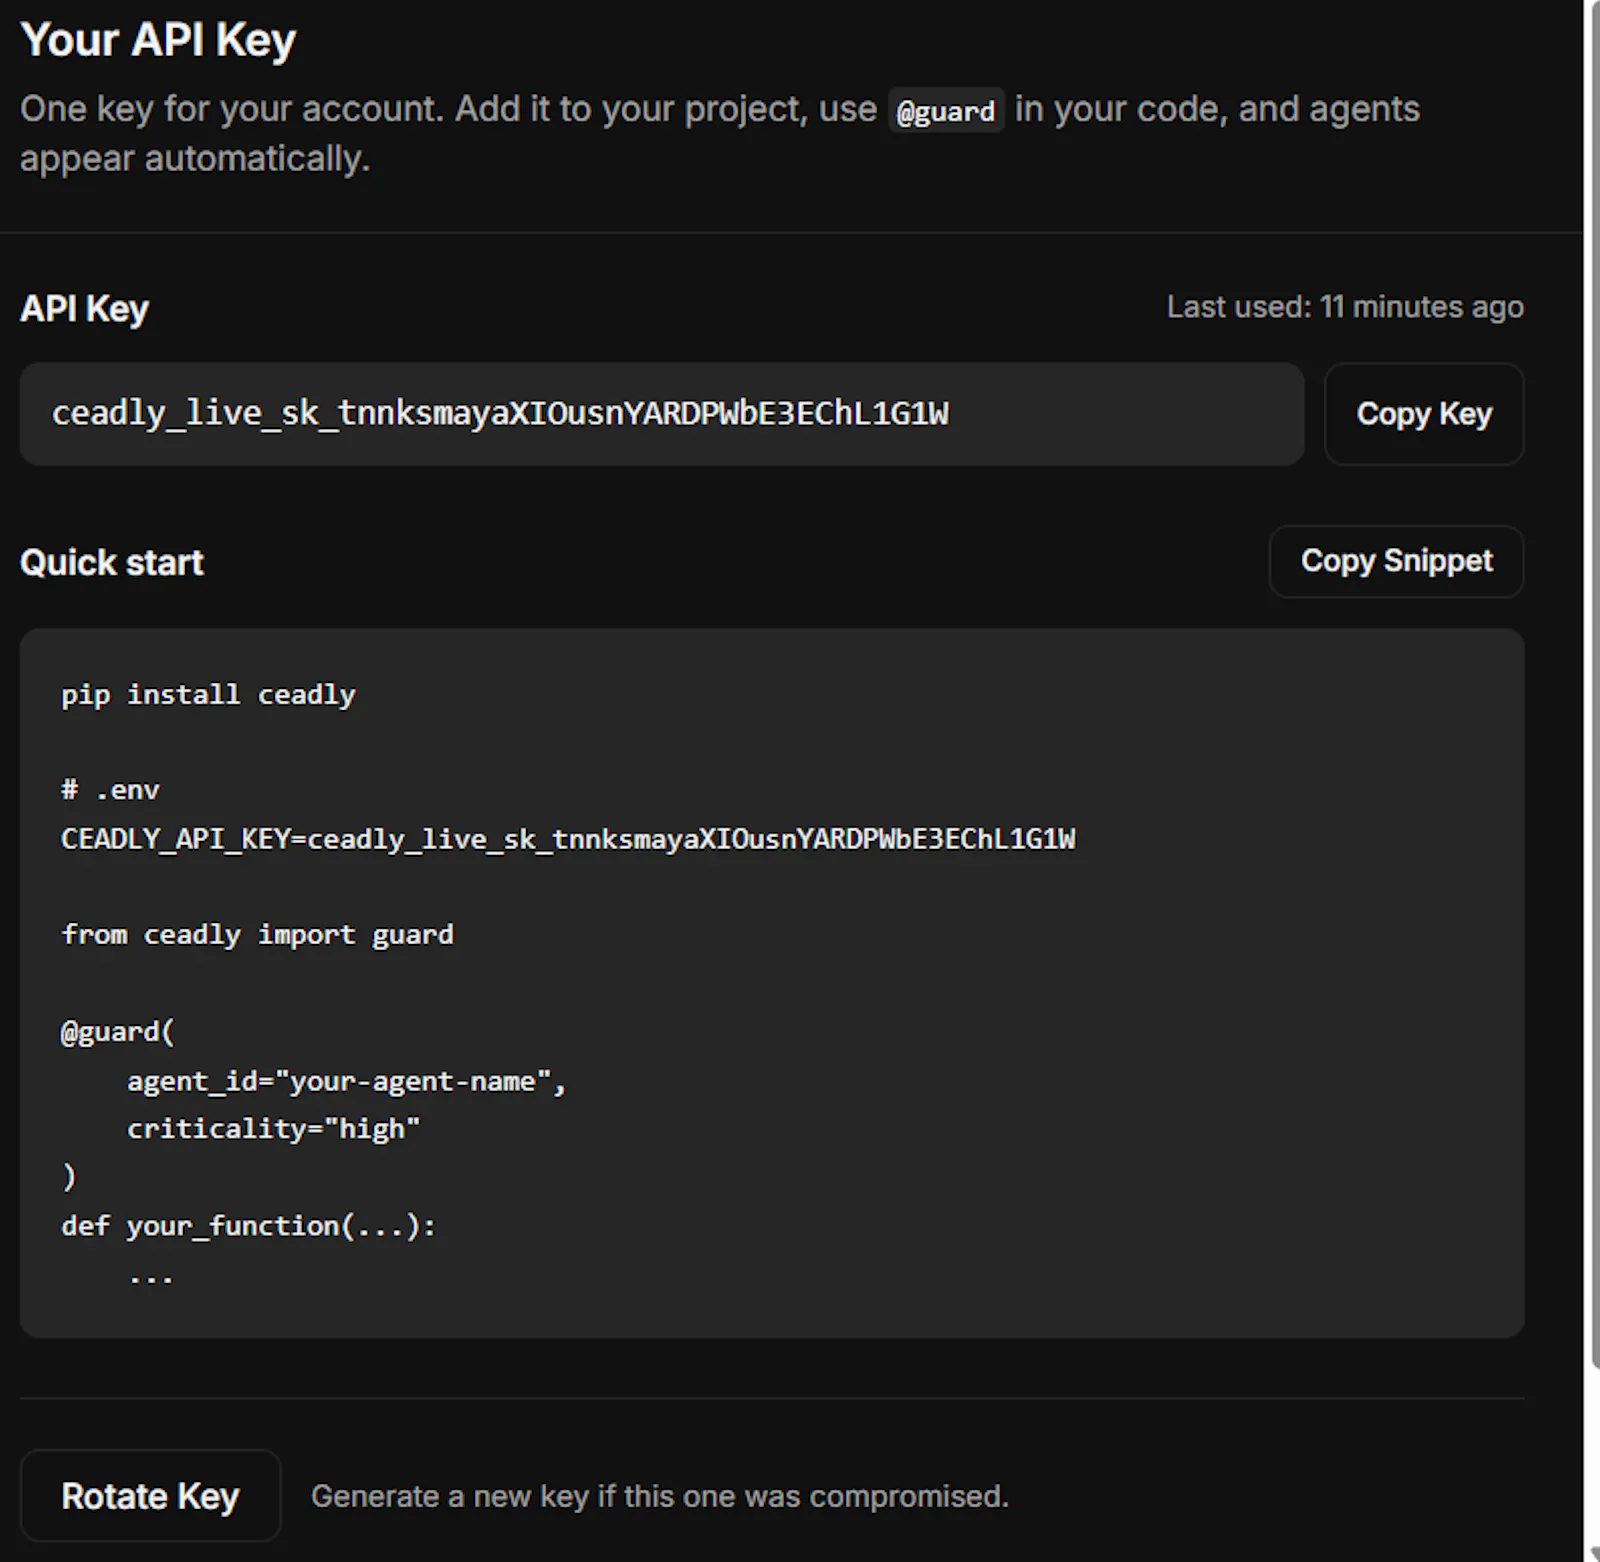Click the @guard inline code tag
The image size is (1600, 1562).
[x=946, y=110]
